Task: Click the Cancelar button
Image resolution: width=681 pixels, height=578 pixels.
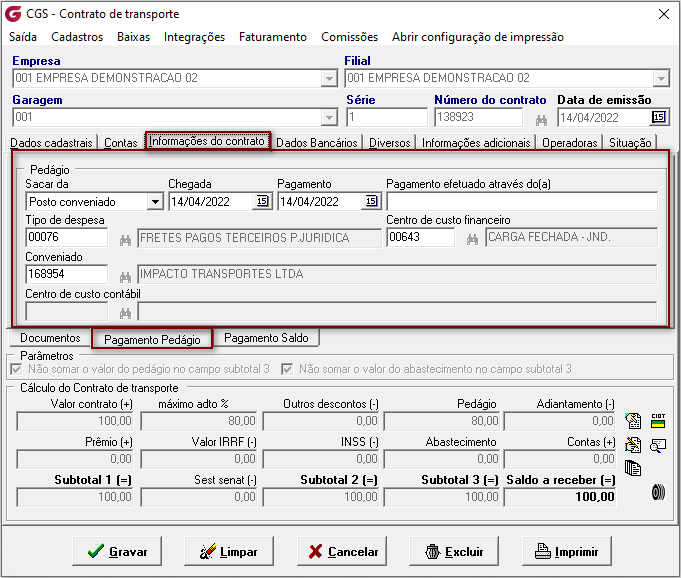Action: [x=342, y=551]
